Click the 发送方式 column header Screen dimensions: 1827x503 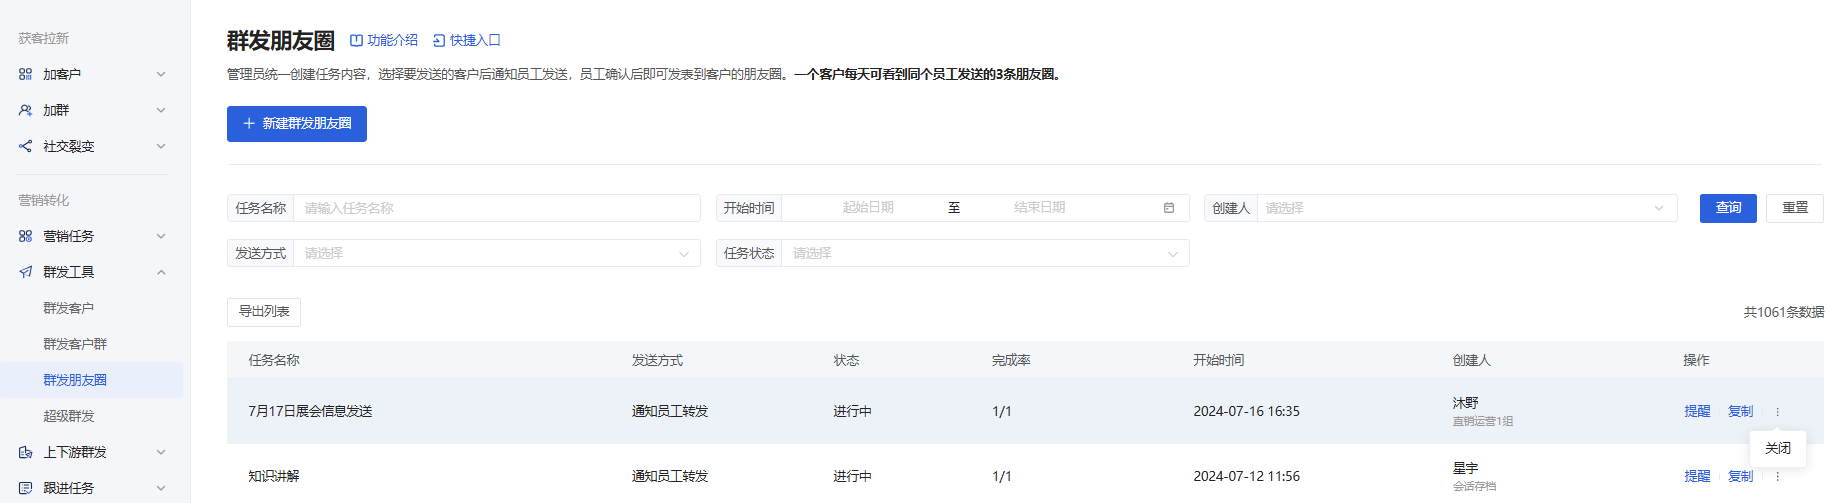tap(657, 361)
